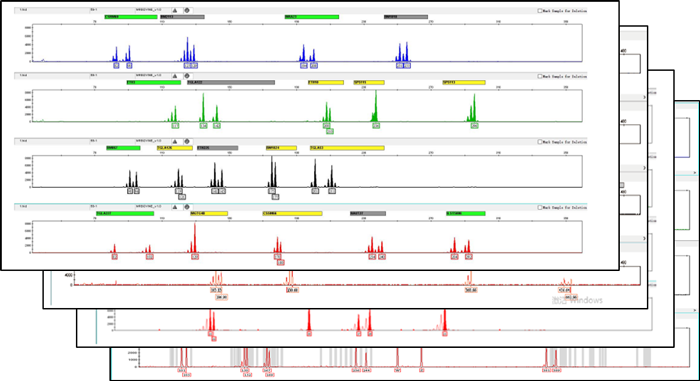Select the gray TGLA122 marker bar in green panel
This screenshot has width=700, height=381.
(x=231, y=83)
